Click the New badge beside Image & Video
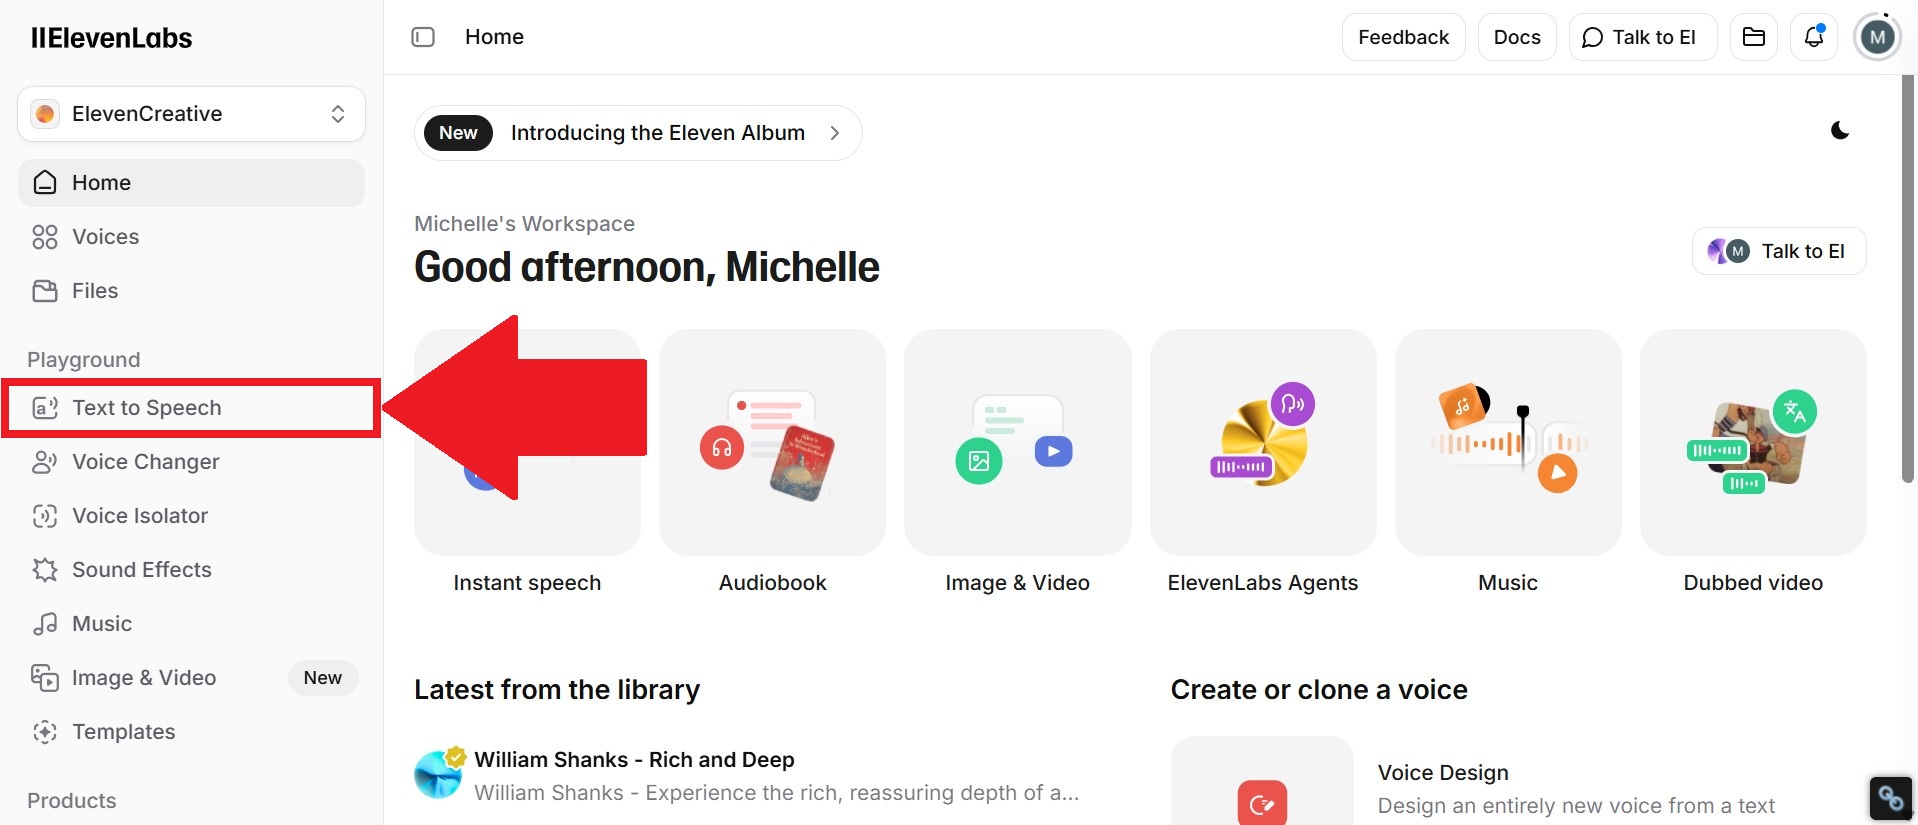This screenshot has width=1918, height=825. [x=322, y=678]
